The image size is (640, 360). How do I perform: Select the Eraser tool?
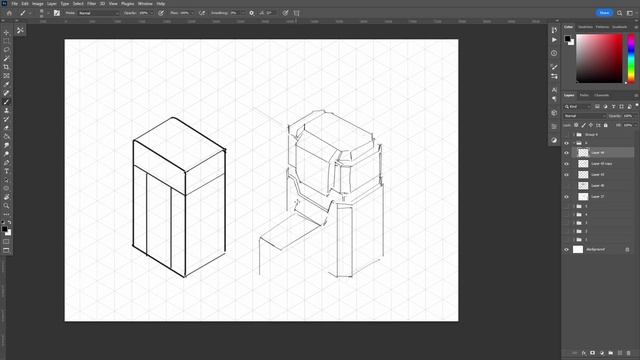pos(6,128)
